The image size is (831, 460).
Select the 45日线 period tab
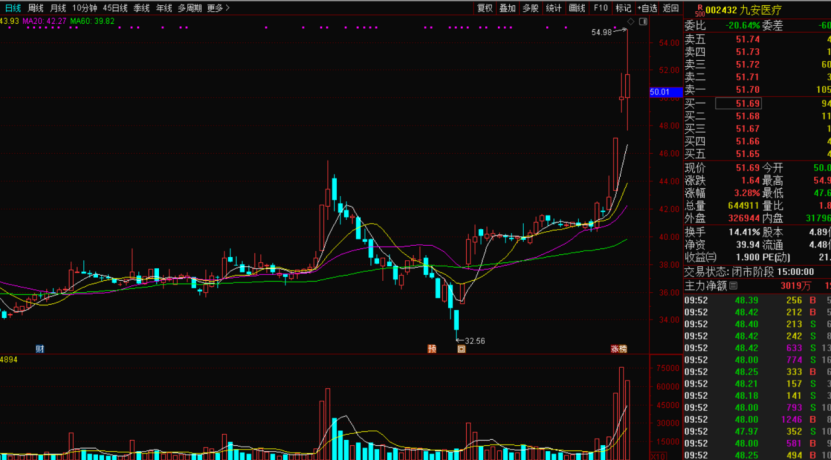tap(116, 8)
